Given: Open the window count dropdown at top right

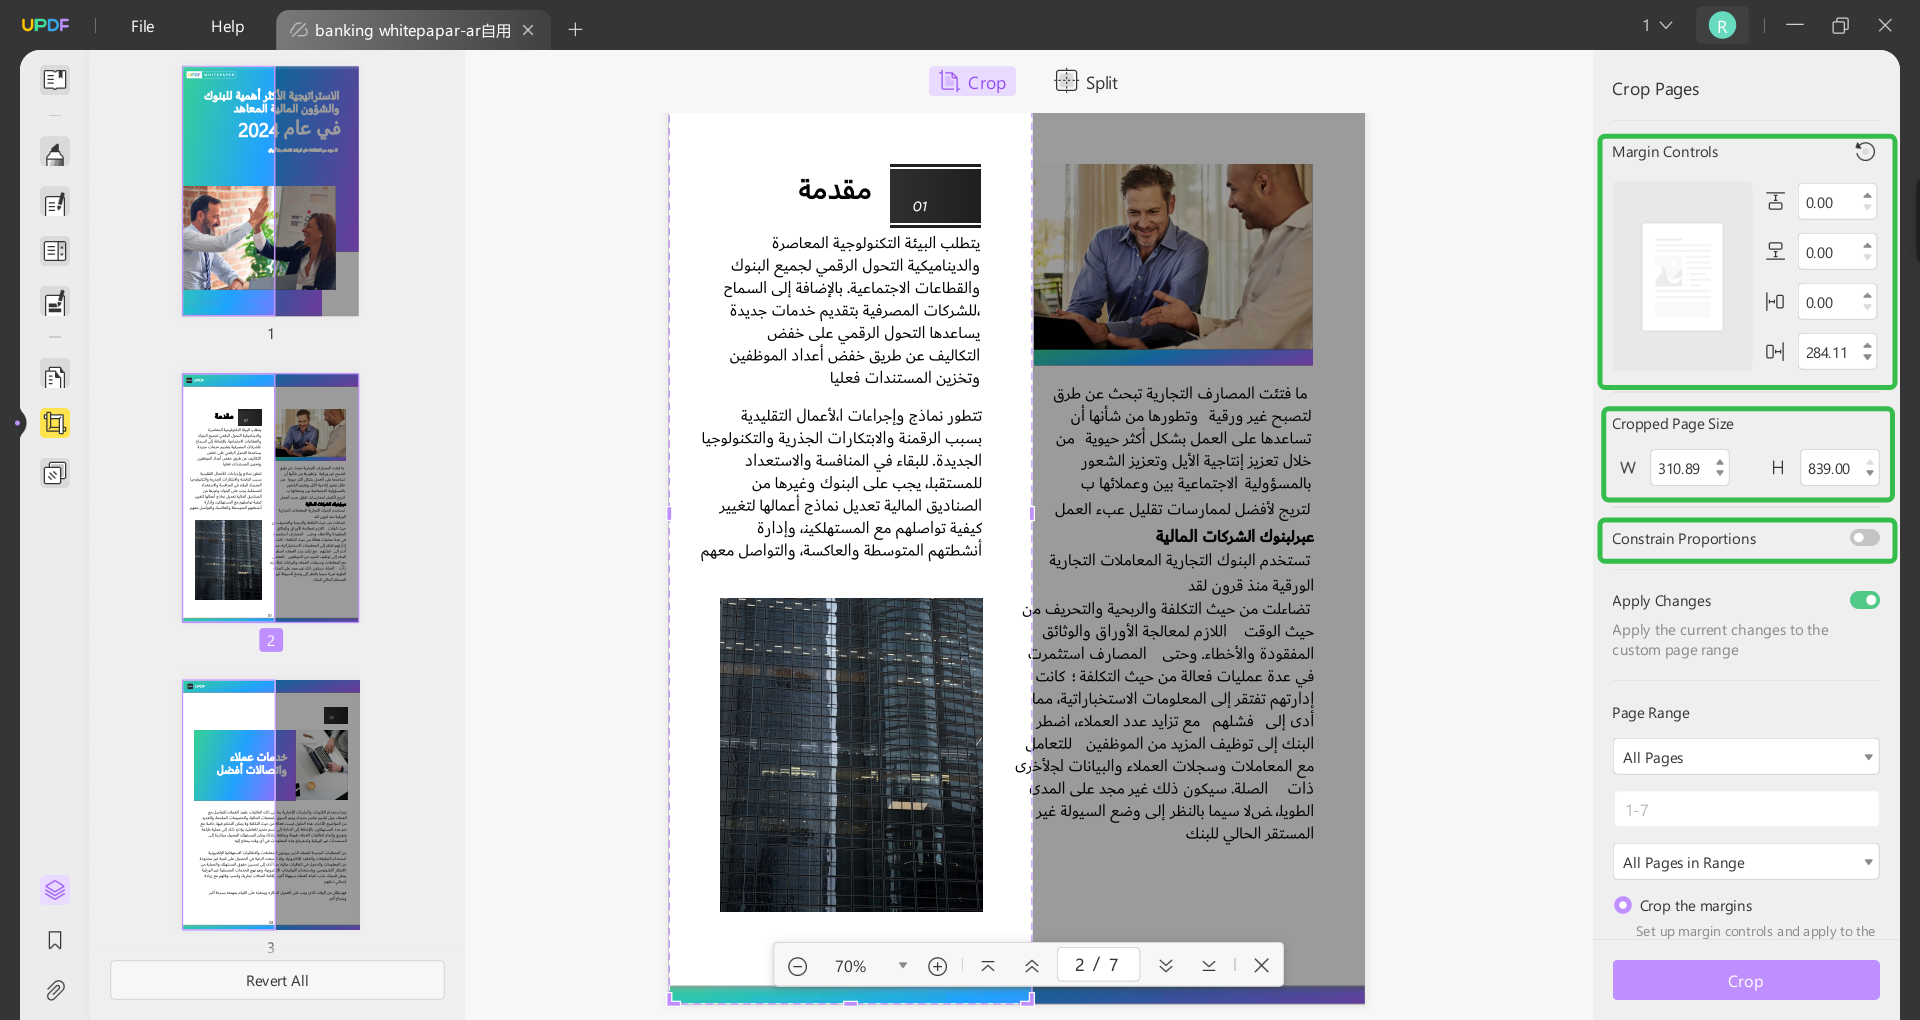Looking at the screenshot, I should point(1656,26).
